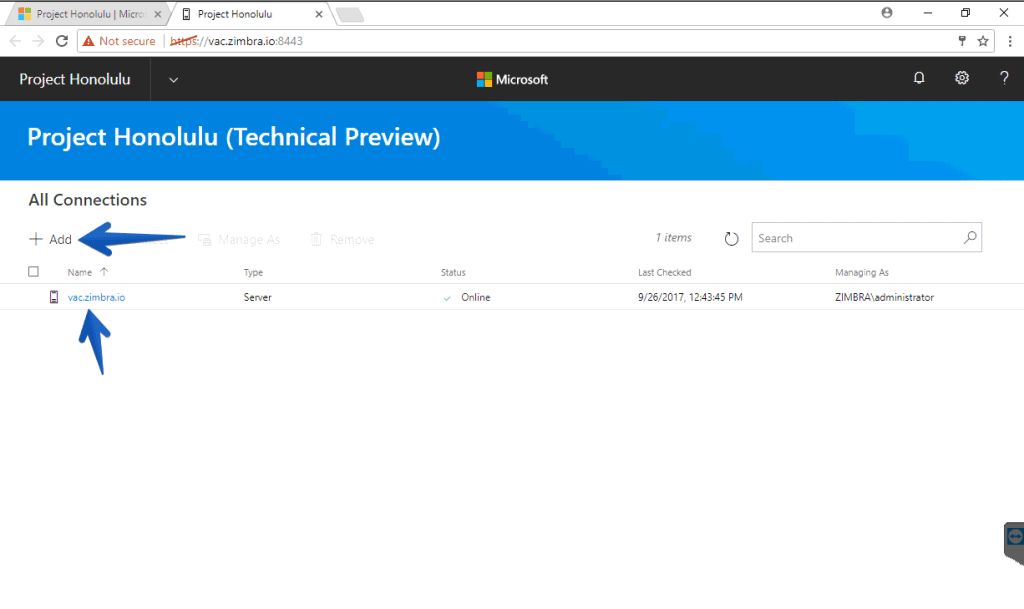Click the browser forward arrow
Image resolution: width=1024 pixels, height=609 pixels.
(39, 41)
